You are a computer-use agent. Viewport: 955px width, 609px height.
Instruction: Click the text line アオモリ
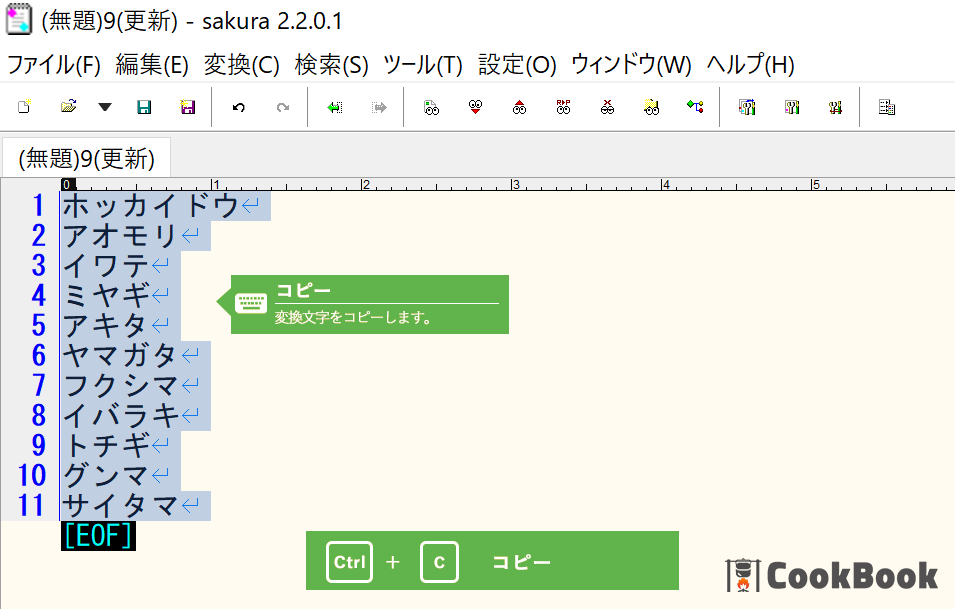coord(121,236)
